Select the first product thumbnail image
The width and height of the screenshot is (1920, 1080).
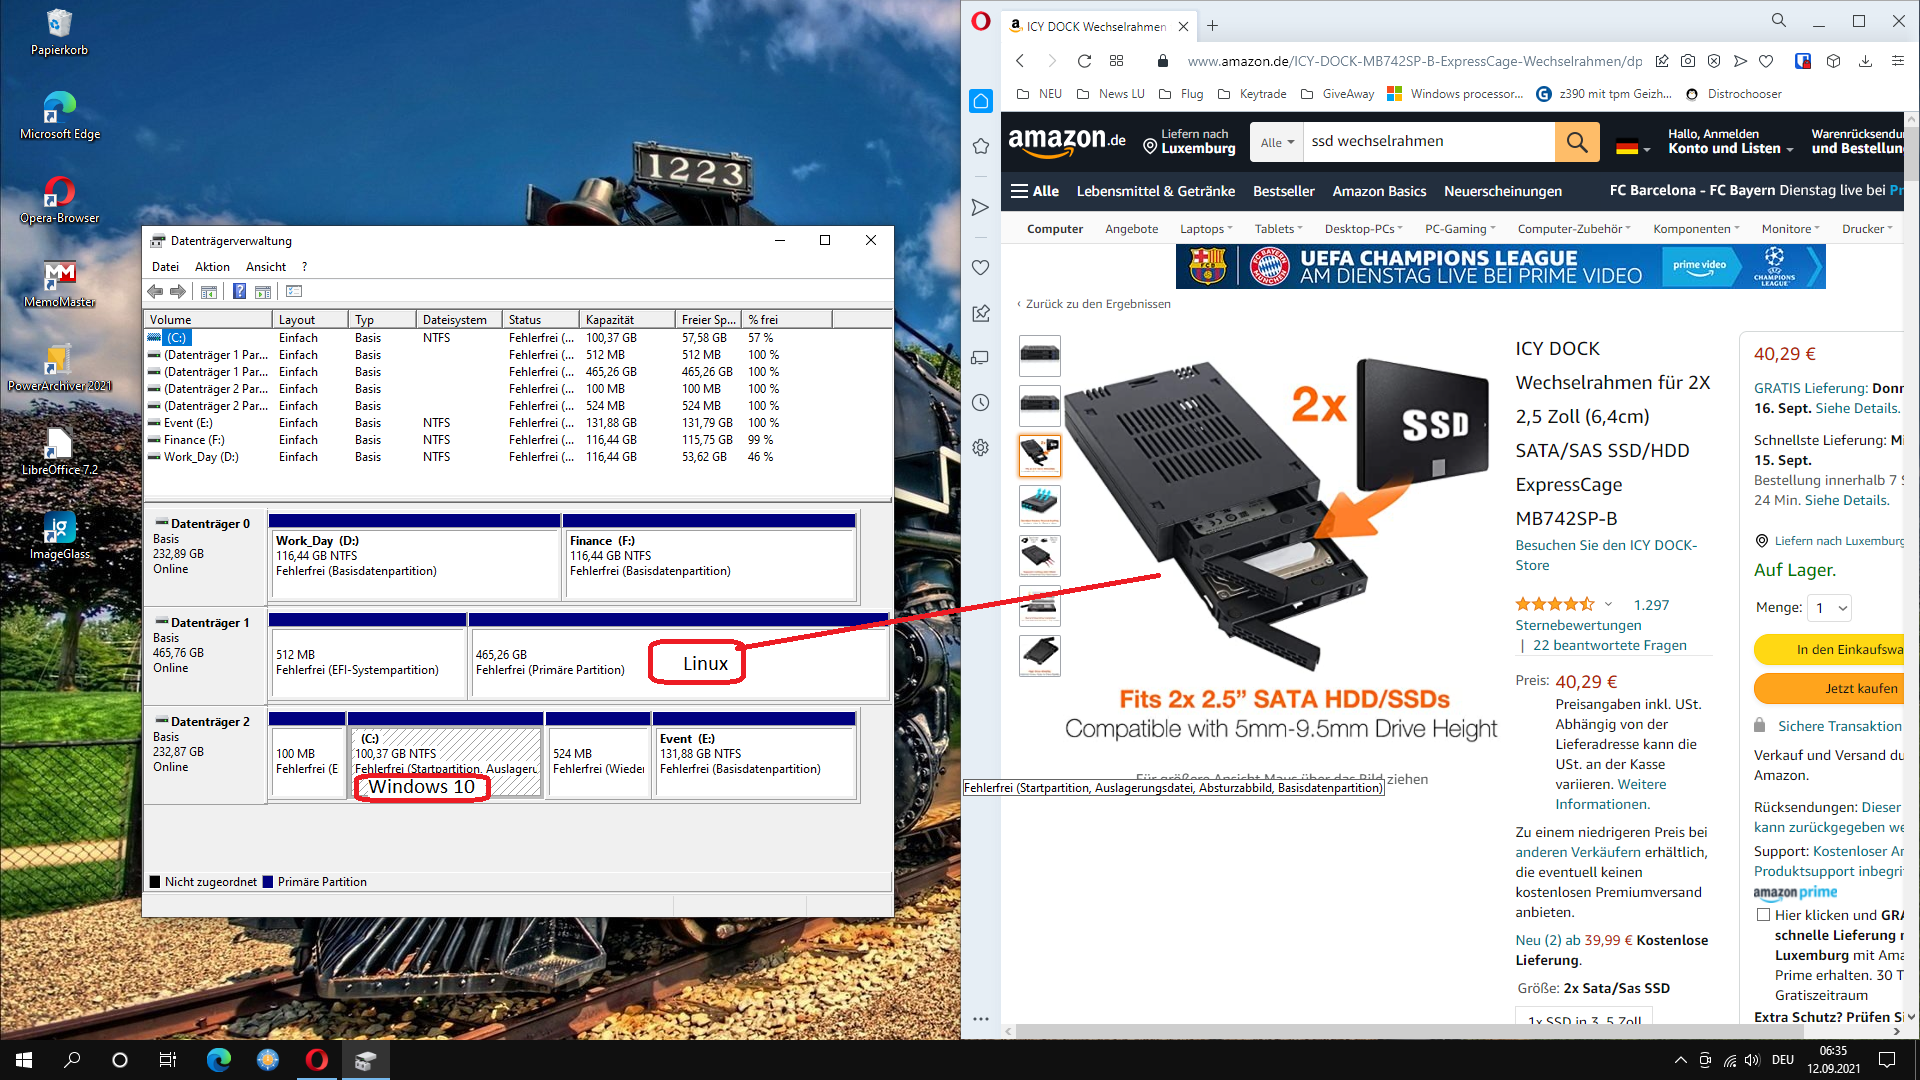pyautogui.click(x=1039, y=355)
